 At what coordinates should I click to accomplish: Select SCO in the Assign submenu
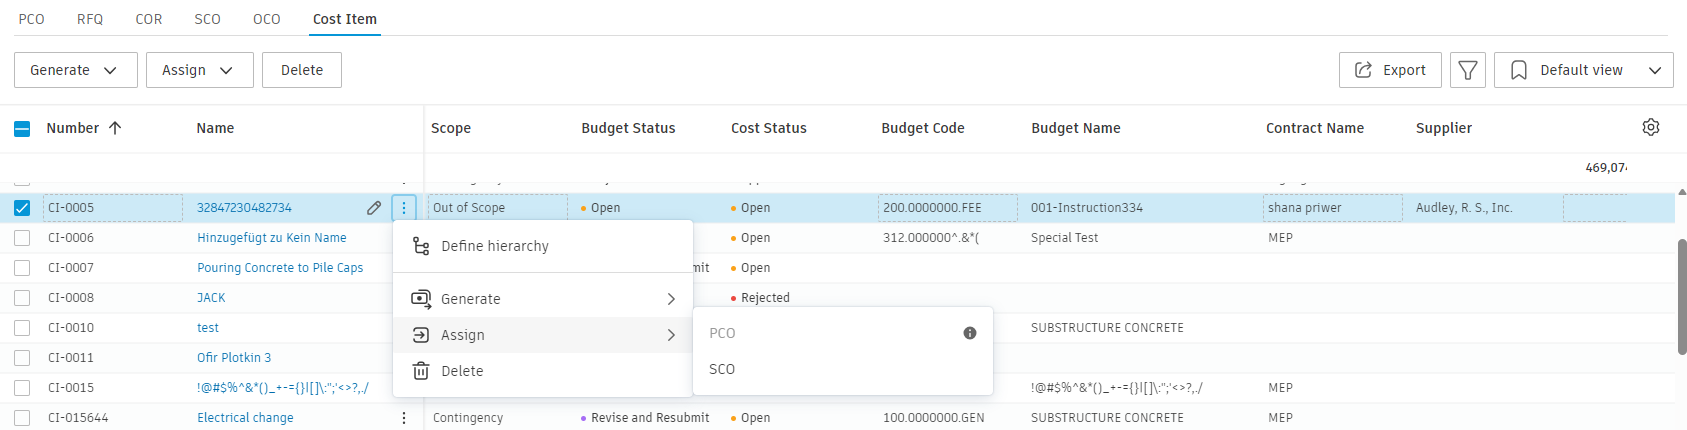coord(843,369)
